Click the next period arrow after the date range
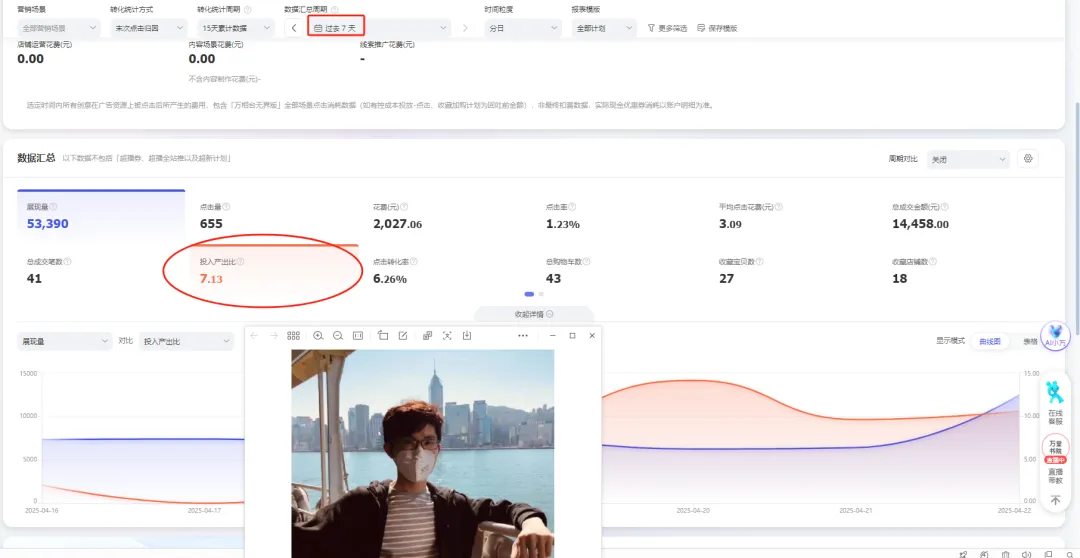 click(465, 28)
